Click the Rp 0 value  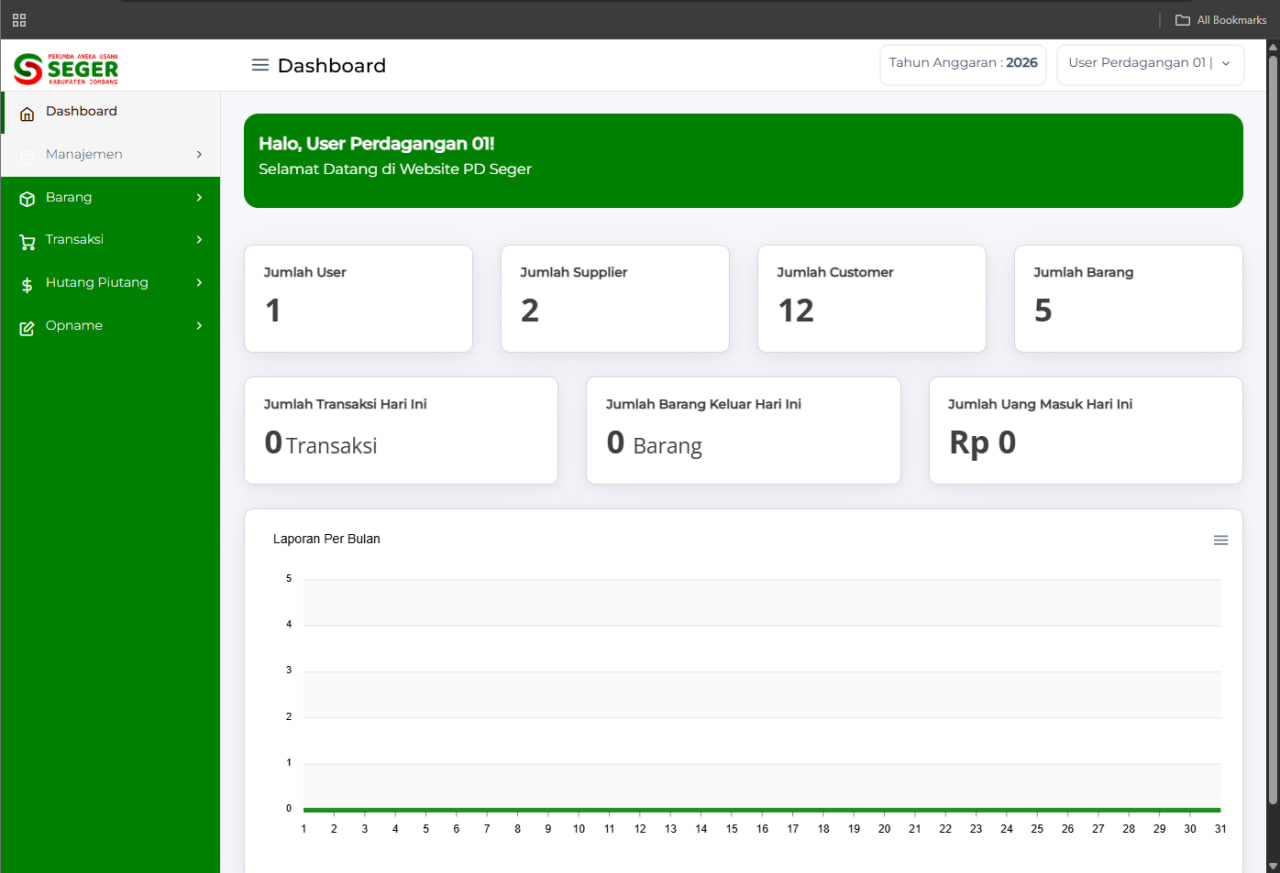coord(983,443)
